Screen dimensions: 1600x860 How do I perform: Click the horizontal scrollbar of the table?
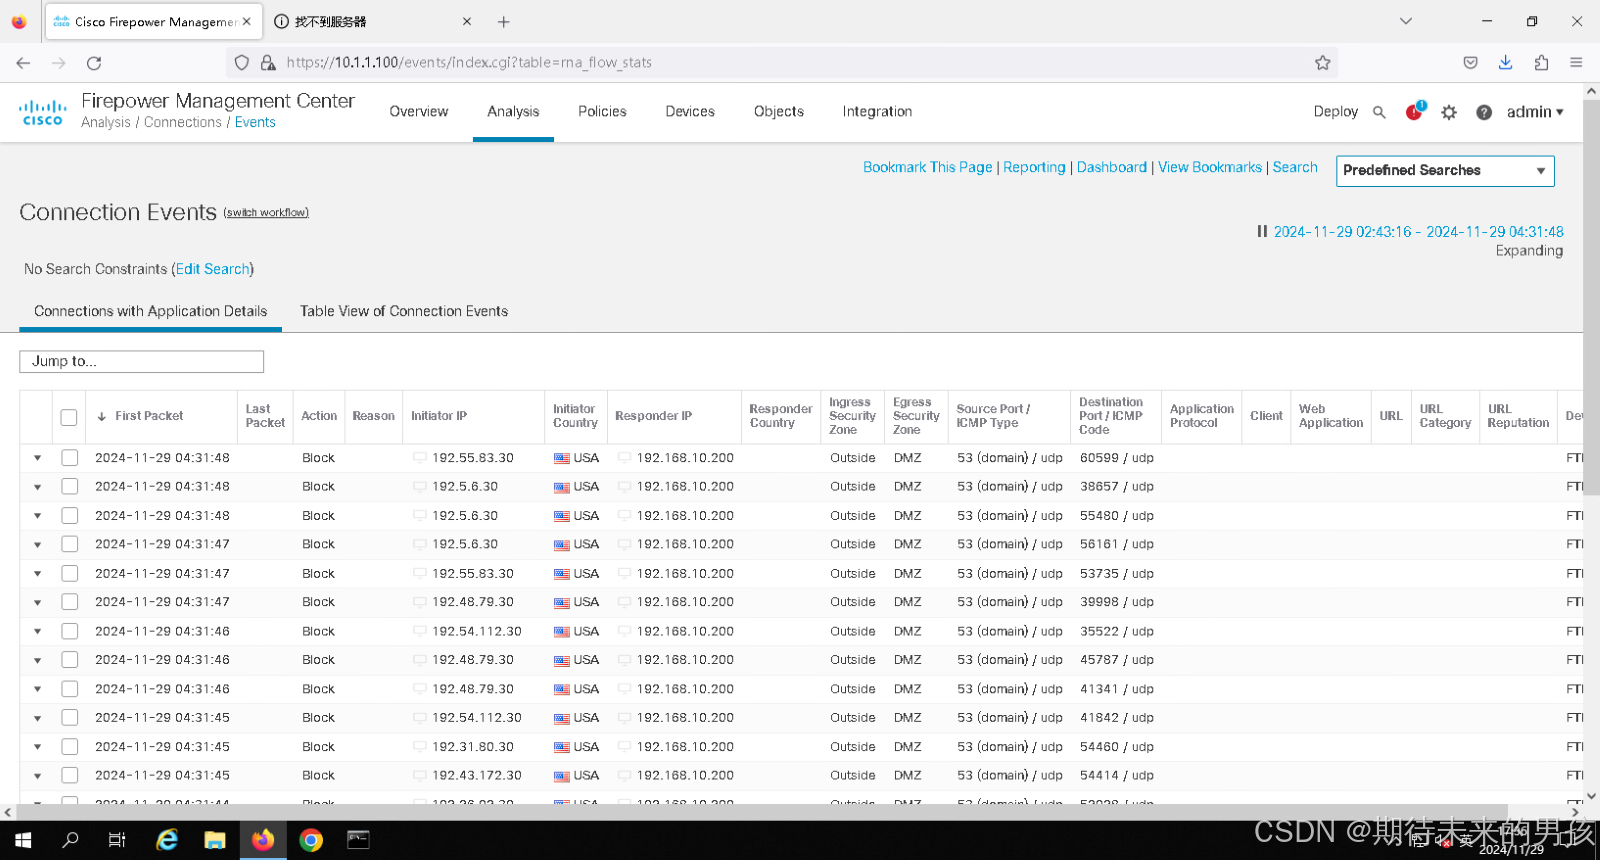tap(760, 812)
